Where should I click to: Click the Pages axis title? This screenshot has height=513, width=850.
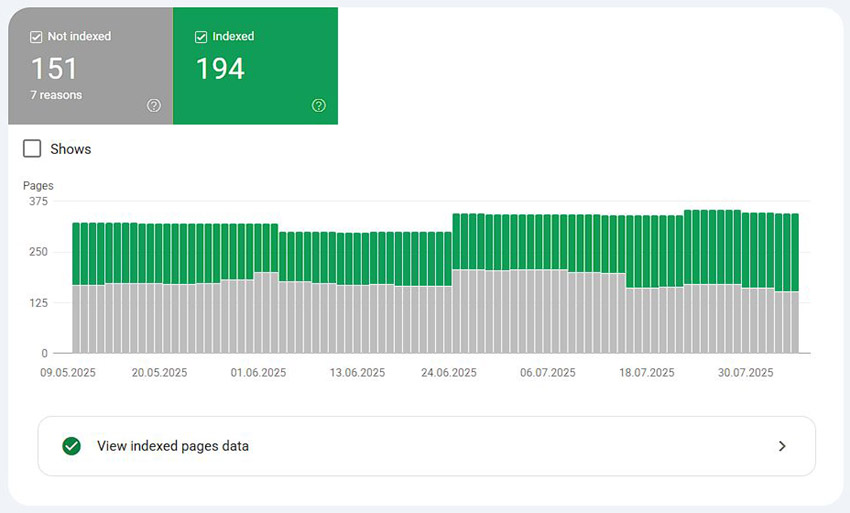38,186
